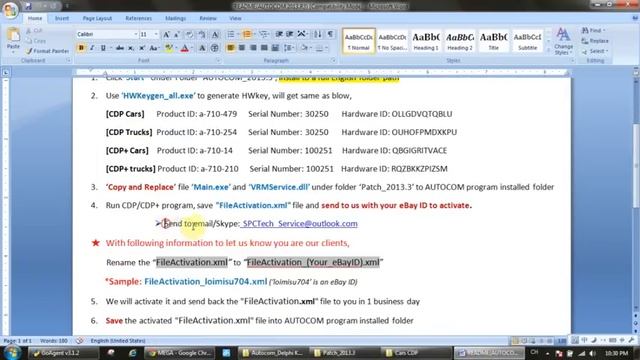Switch to the Mailings tab
The width and height of the screenshot is (640, 360).
pos(175,18)
